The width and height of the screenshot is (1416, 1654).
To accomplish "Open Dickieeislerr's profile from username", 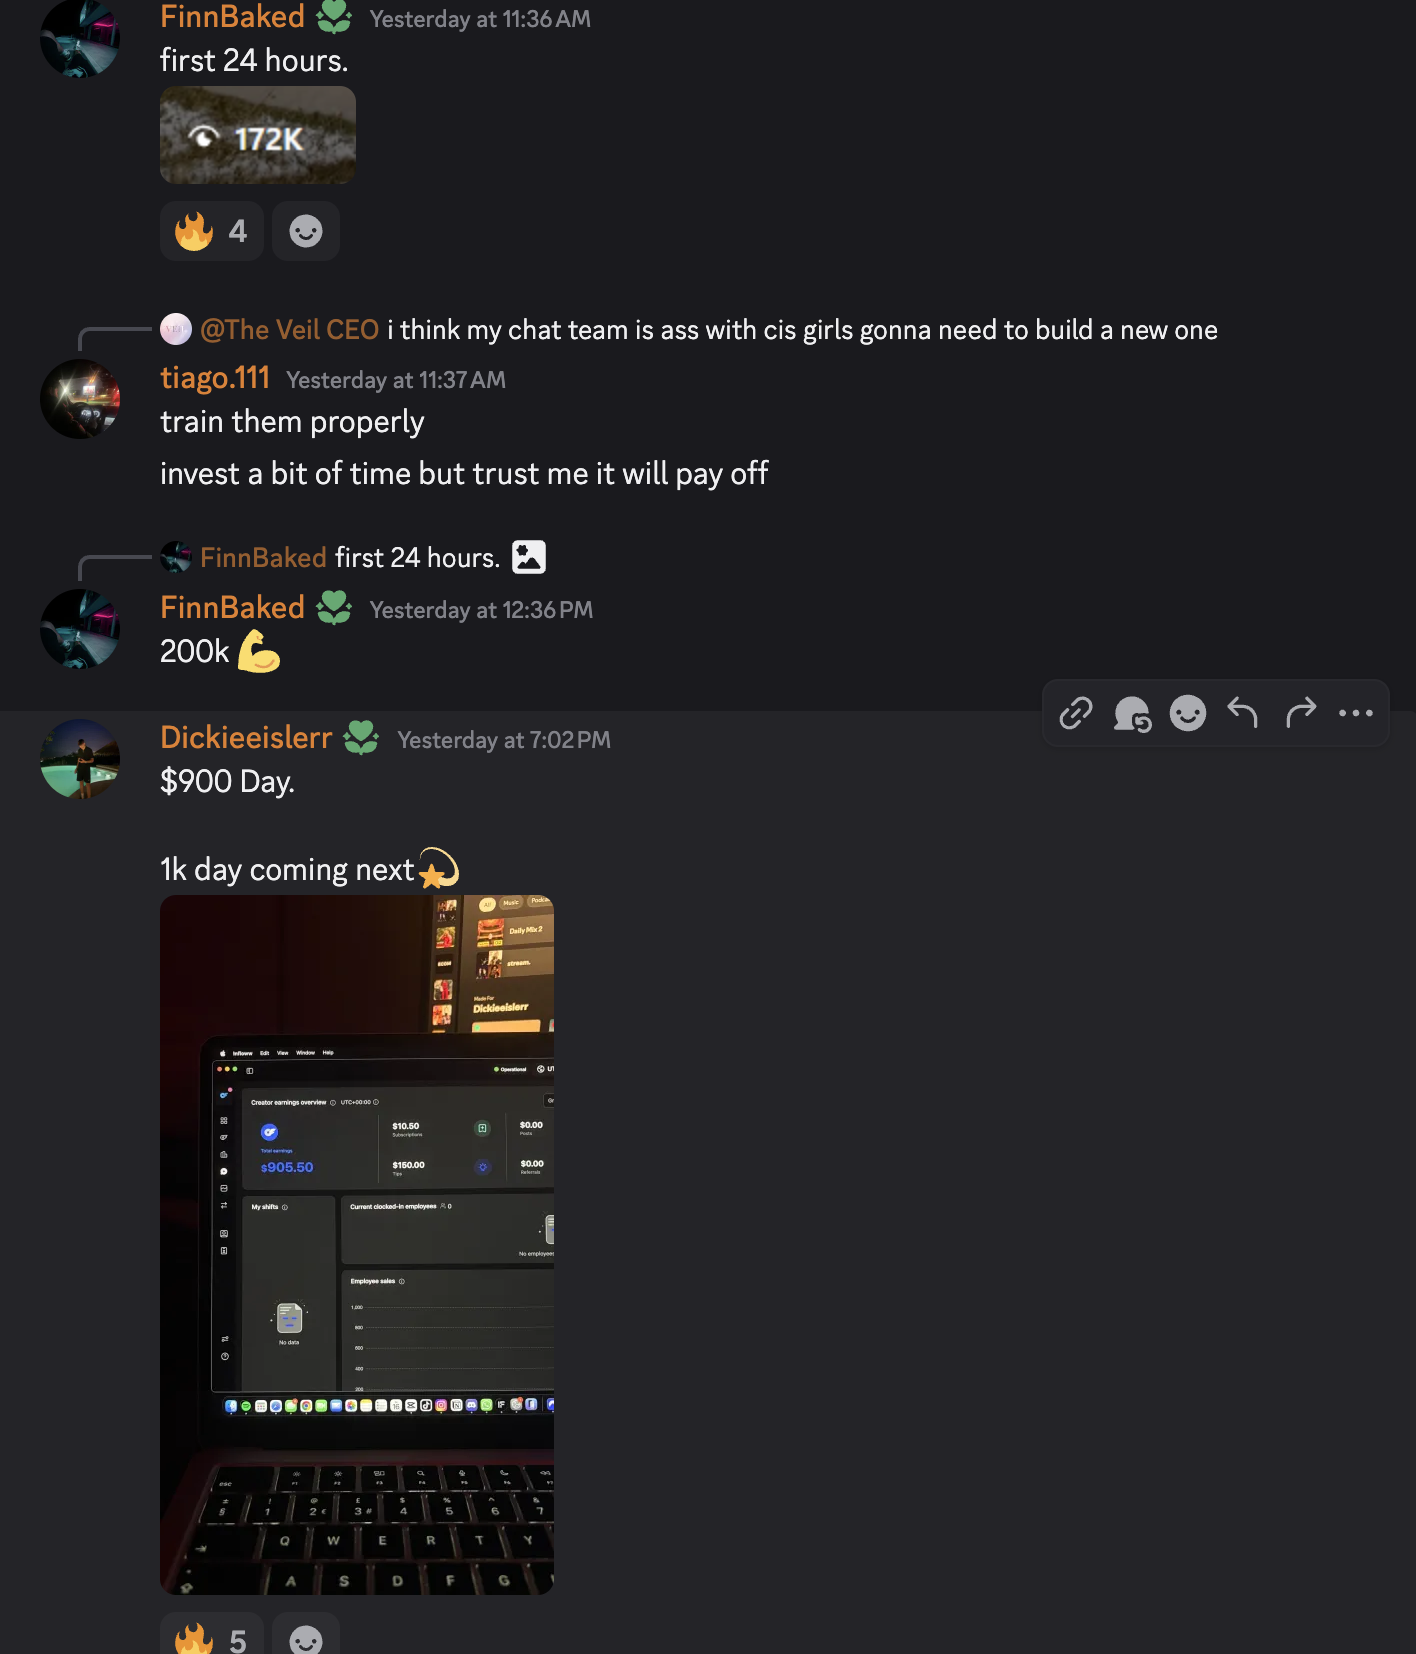I will [x=246, y=737].
